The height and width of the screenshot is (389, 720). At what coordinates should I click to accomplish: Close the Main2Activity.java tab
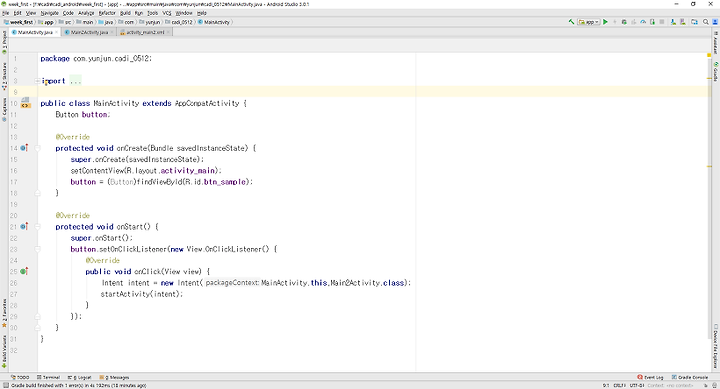[x=112, y=32]
